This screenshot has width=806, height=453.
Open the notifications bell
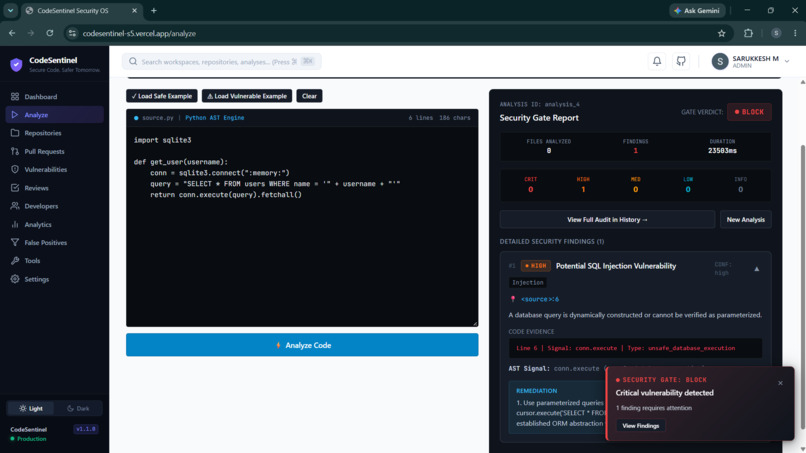pyautogui.click(x=657, y=61)
